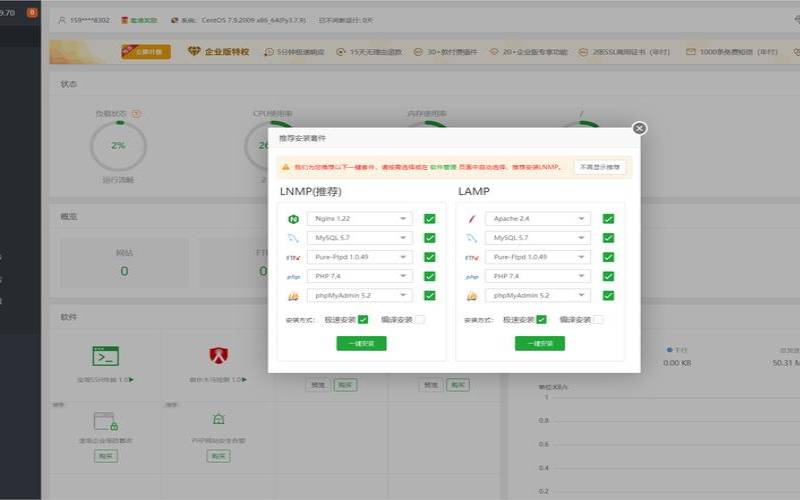The image size is (800, 500).
Task: Click buy button under green house plugin
Action: tap(218, 456)
